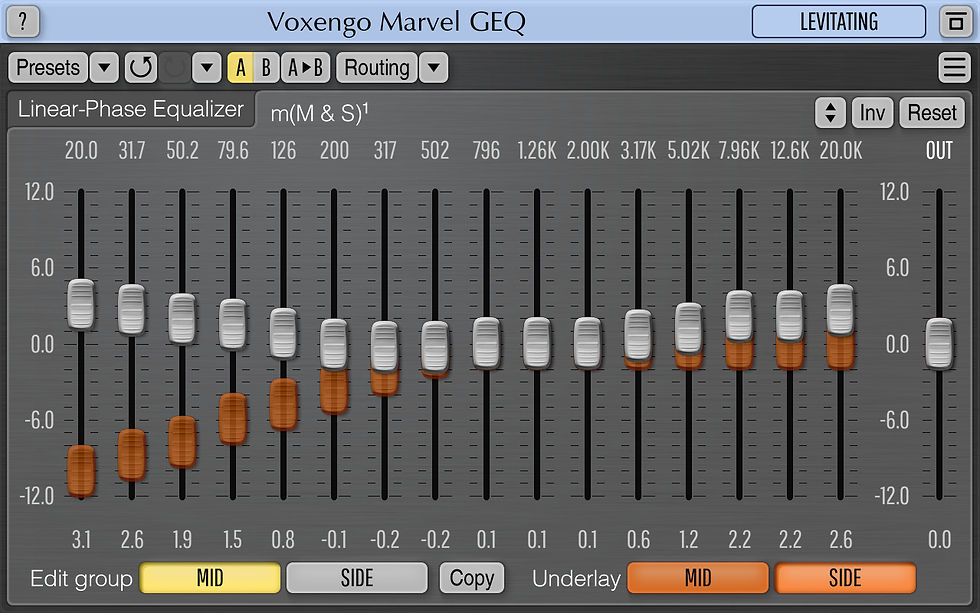This screenshot has height=613, width=980.
Task: Click the 5.02K band slider handle
Action: point(689,327)
